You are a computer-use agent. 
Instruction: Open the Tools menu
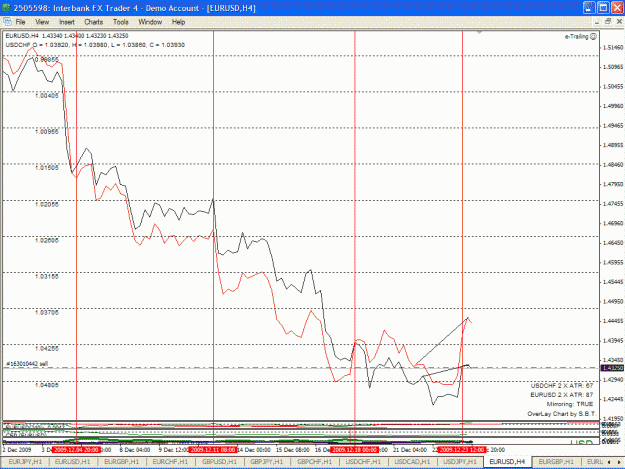(120, 22)
